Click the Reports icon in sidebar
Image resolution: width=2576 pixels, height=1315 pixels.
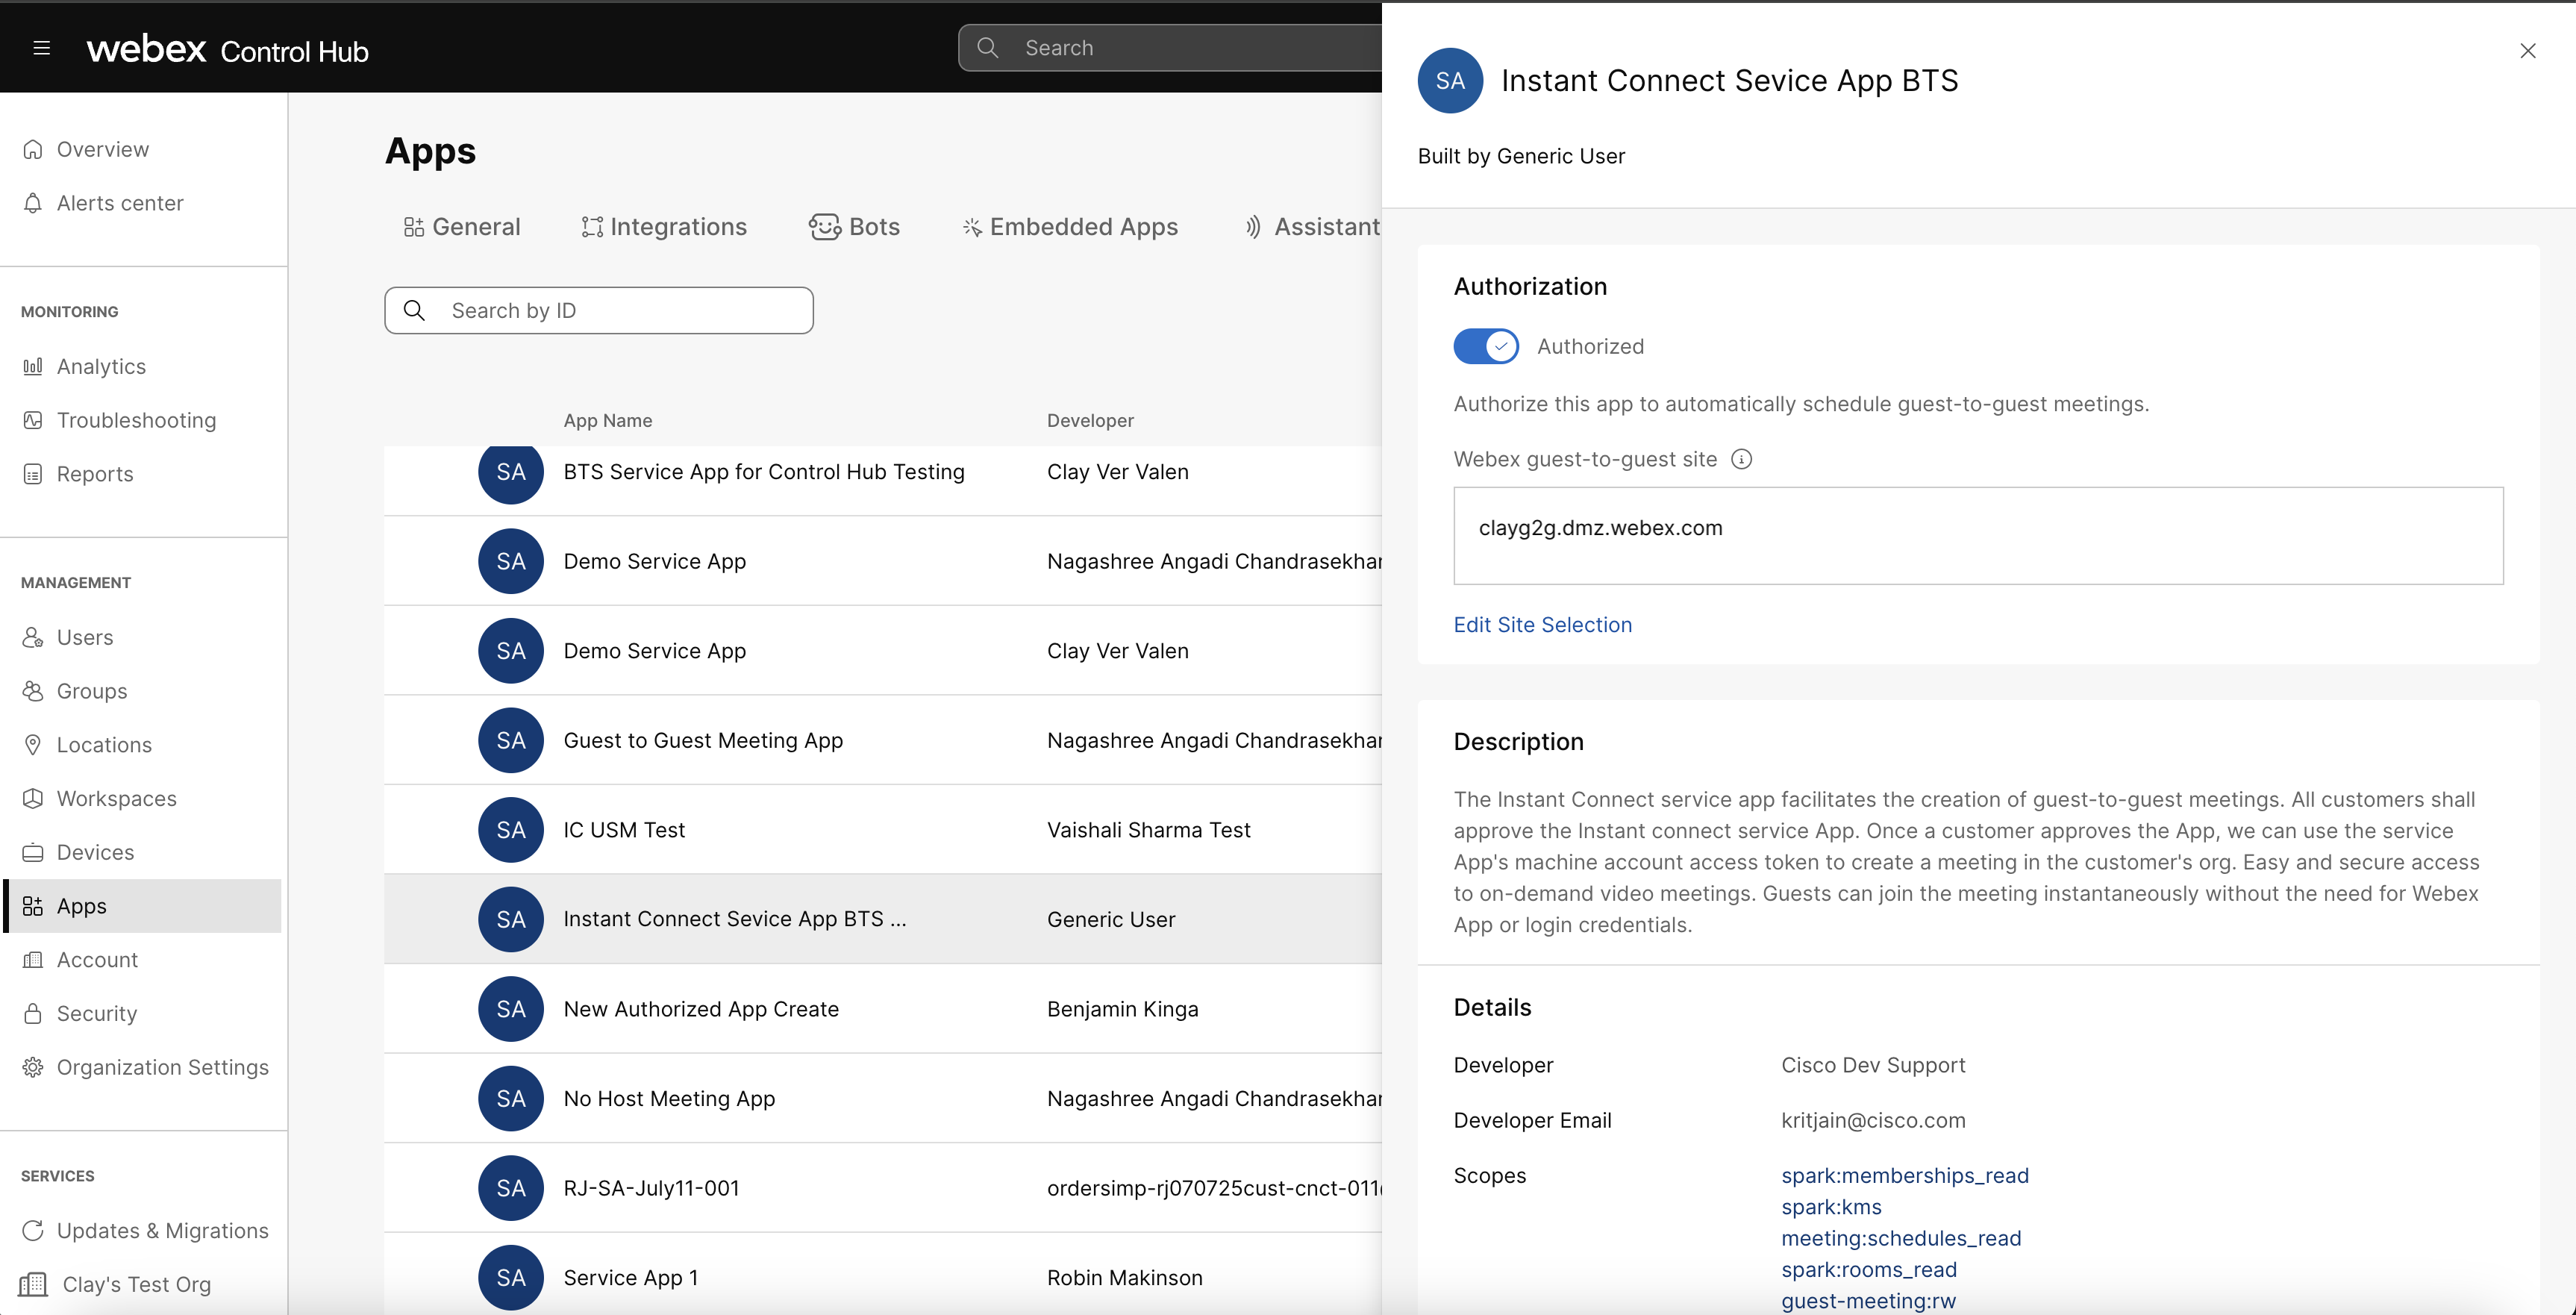[33, 474]
